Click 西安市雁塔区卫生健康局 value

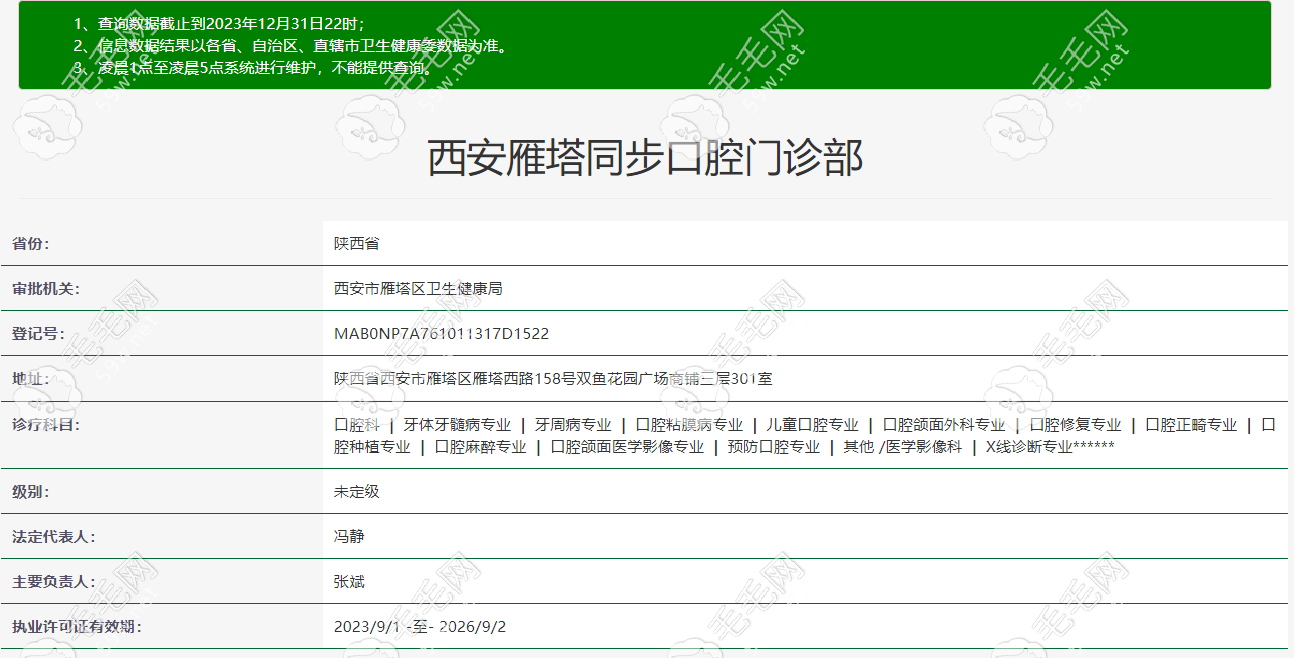[418, 289]
